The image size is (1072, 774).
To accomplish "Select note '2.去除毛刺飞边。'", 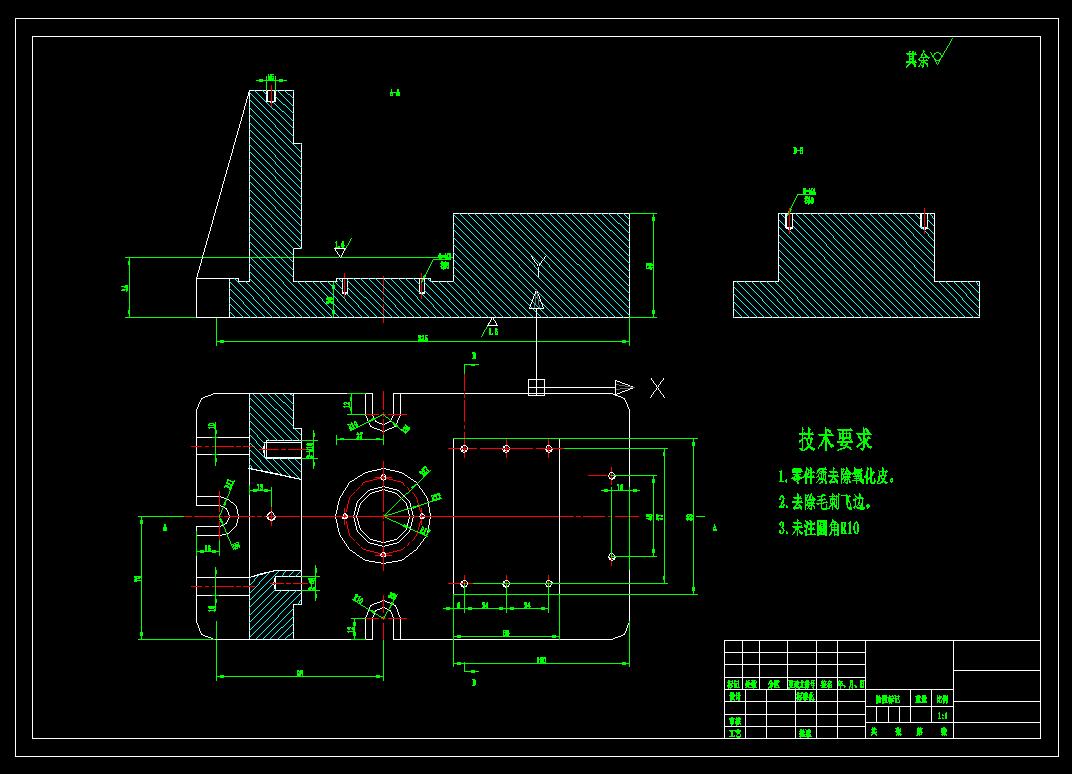I will point(825,502).
